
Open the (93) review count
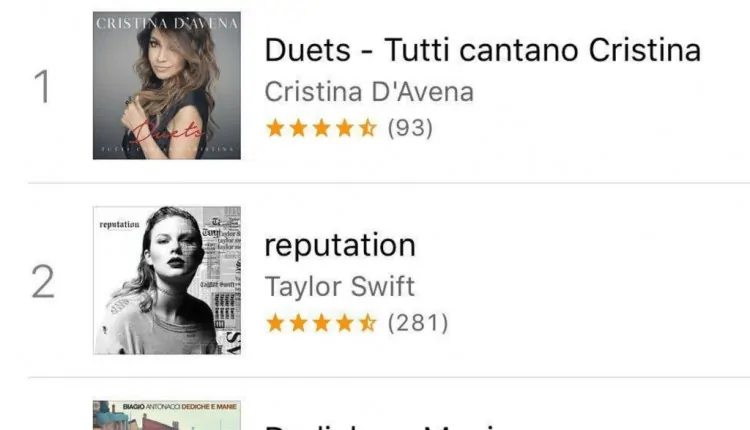410,128
